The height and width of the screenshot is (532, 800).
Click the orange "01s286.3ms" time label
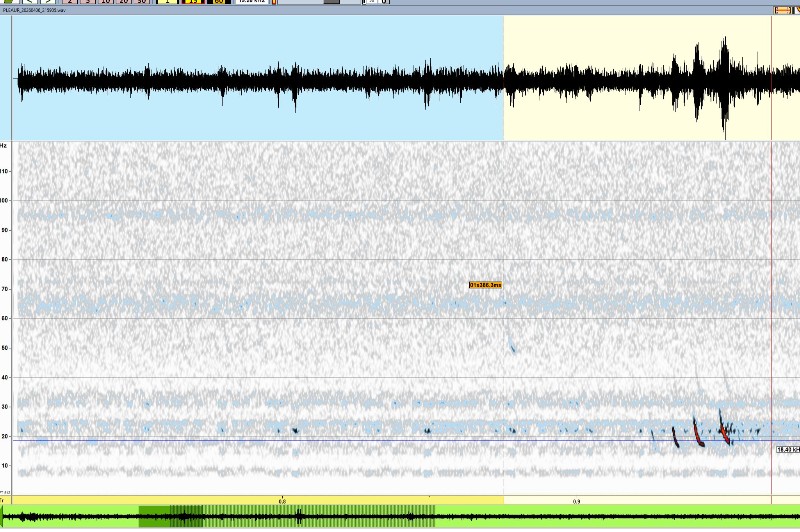(x=485, y=285)
